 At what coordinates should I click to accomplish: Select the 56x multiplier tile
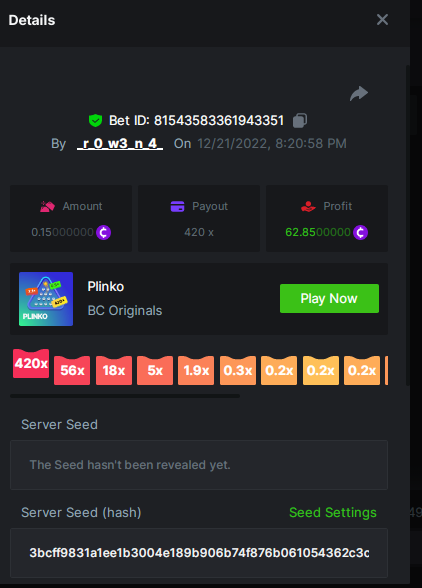click(72, 370)
